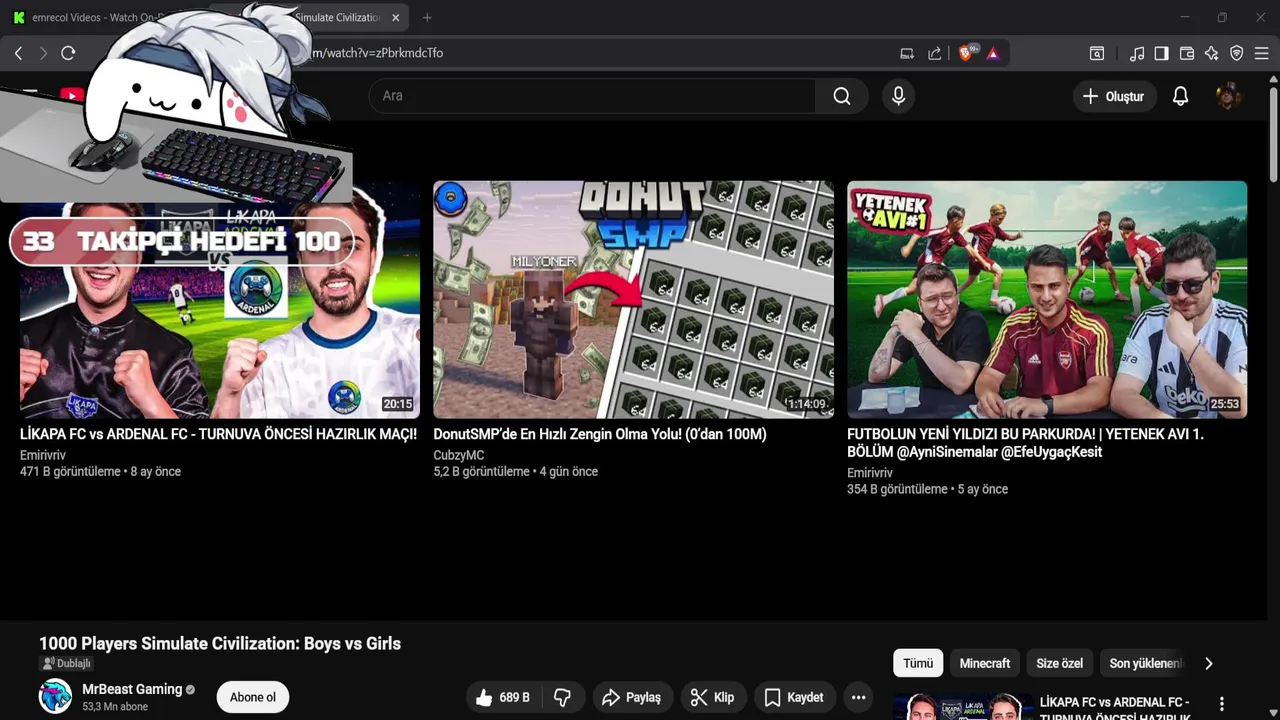1280x720 pixels.
Task: Open Emirivriv channel under FUTBOLUN video
Action: (870, 473)
